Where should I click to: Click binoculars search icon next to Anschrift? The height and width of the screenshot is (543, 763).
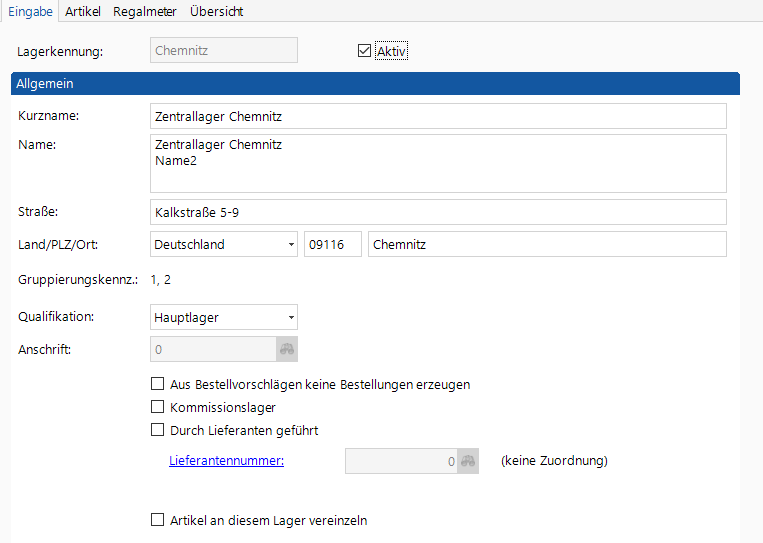tap(287, 349)
